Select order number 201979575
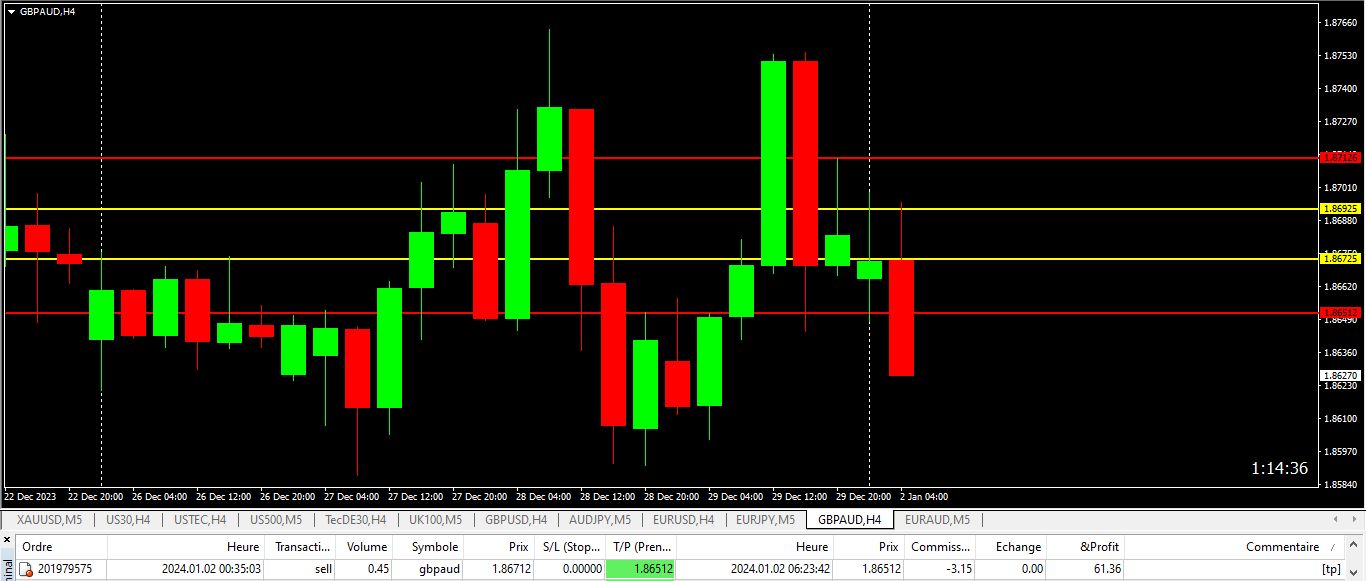Screen dimensions: 1366x581 point(65,569)
